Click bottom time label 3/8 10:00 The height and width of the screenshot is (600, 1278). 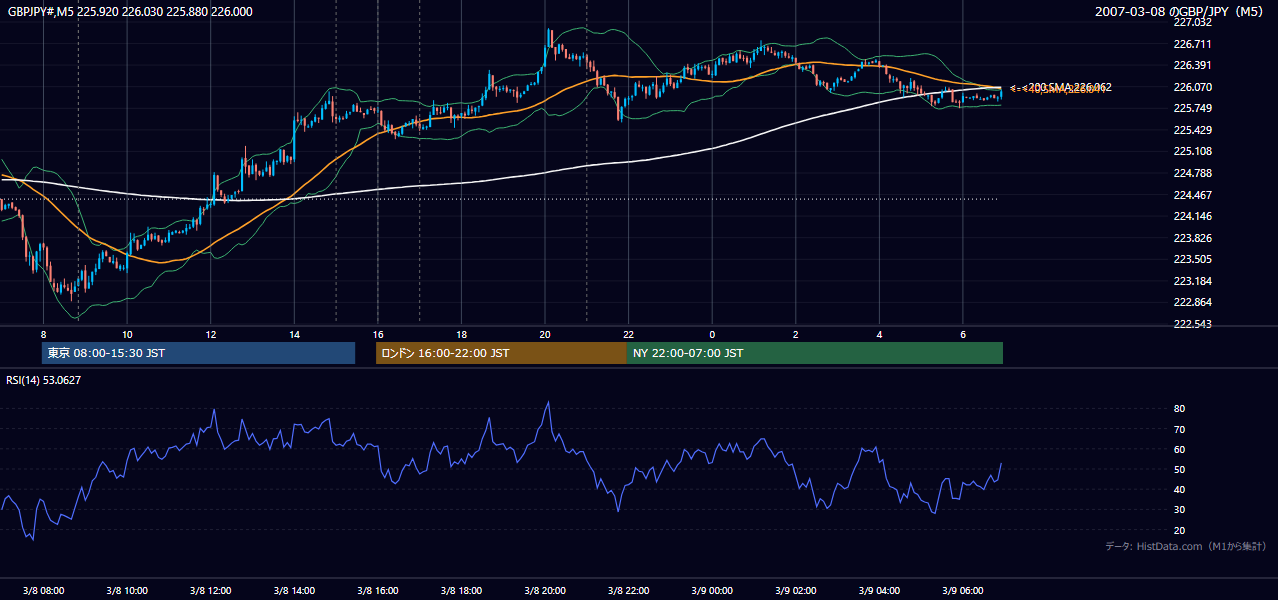pos(127,591)
